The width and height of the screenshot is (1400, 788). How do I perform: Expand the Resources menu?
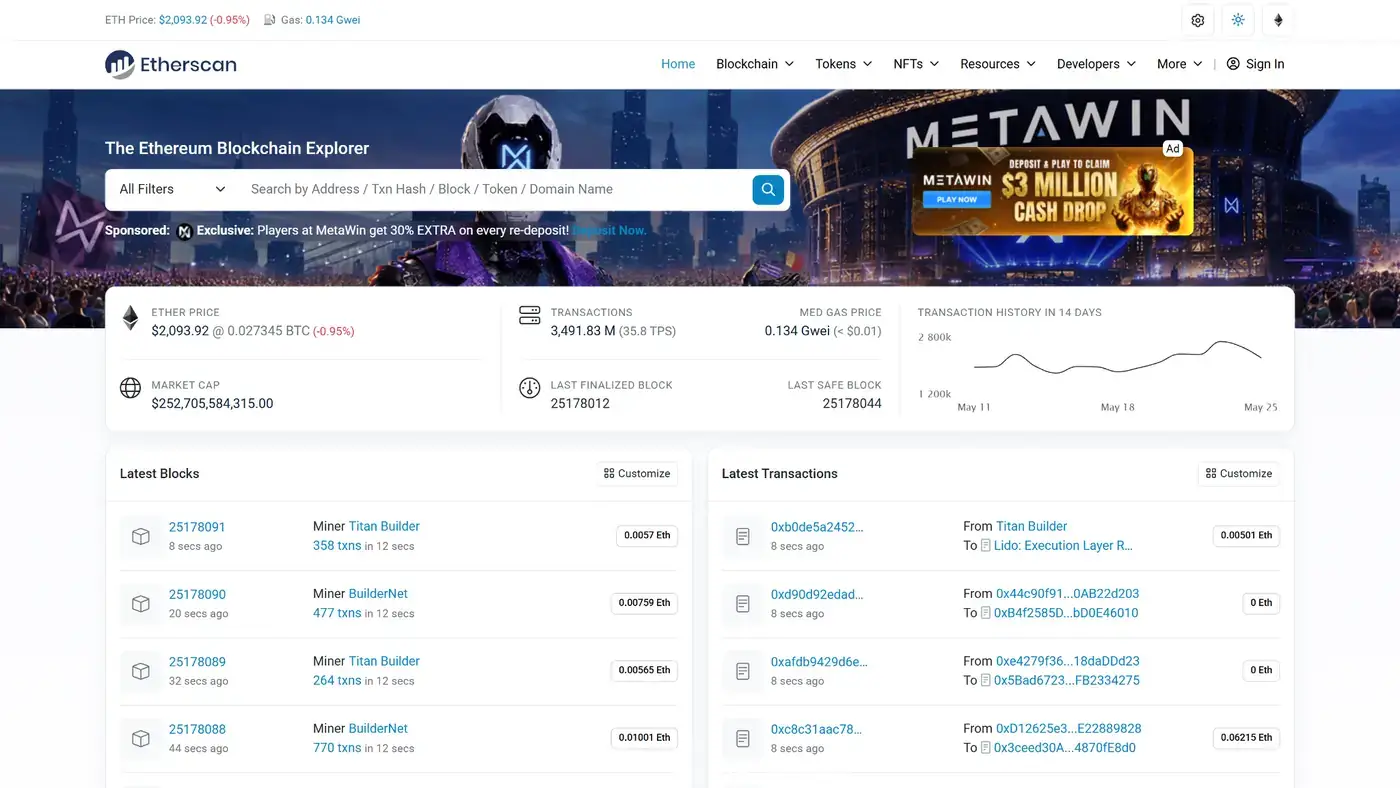click(x=998, y=64)
